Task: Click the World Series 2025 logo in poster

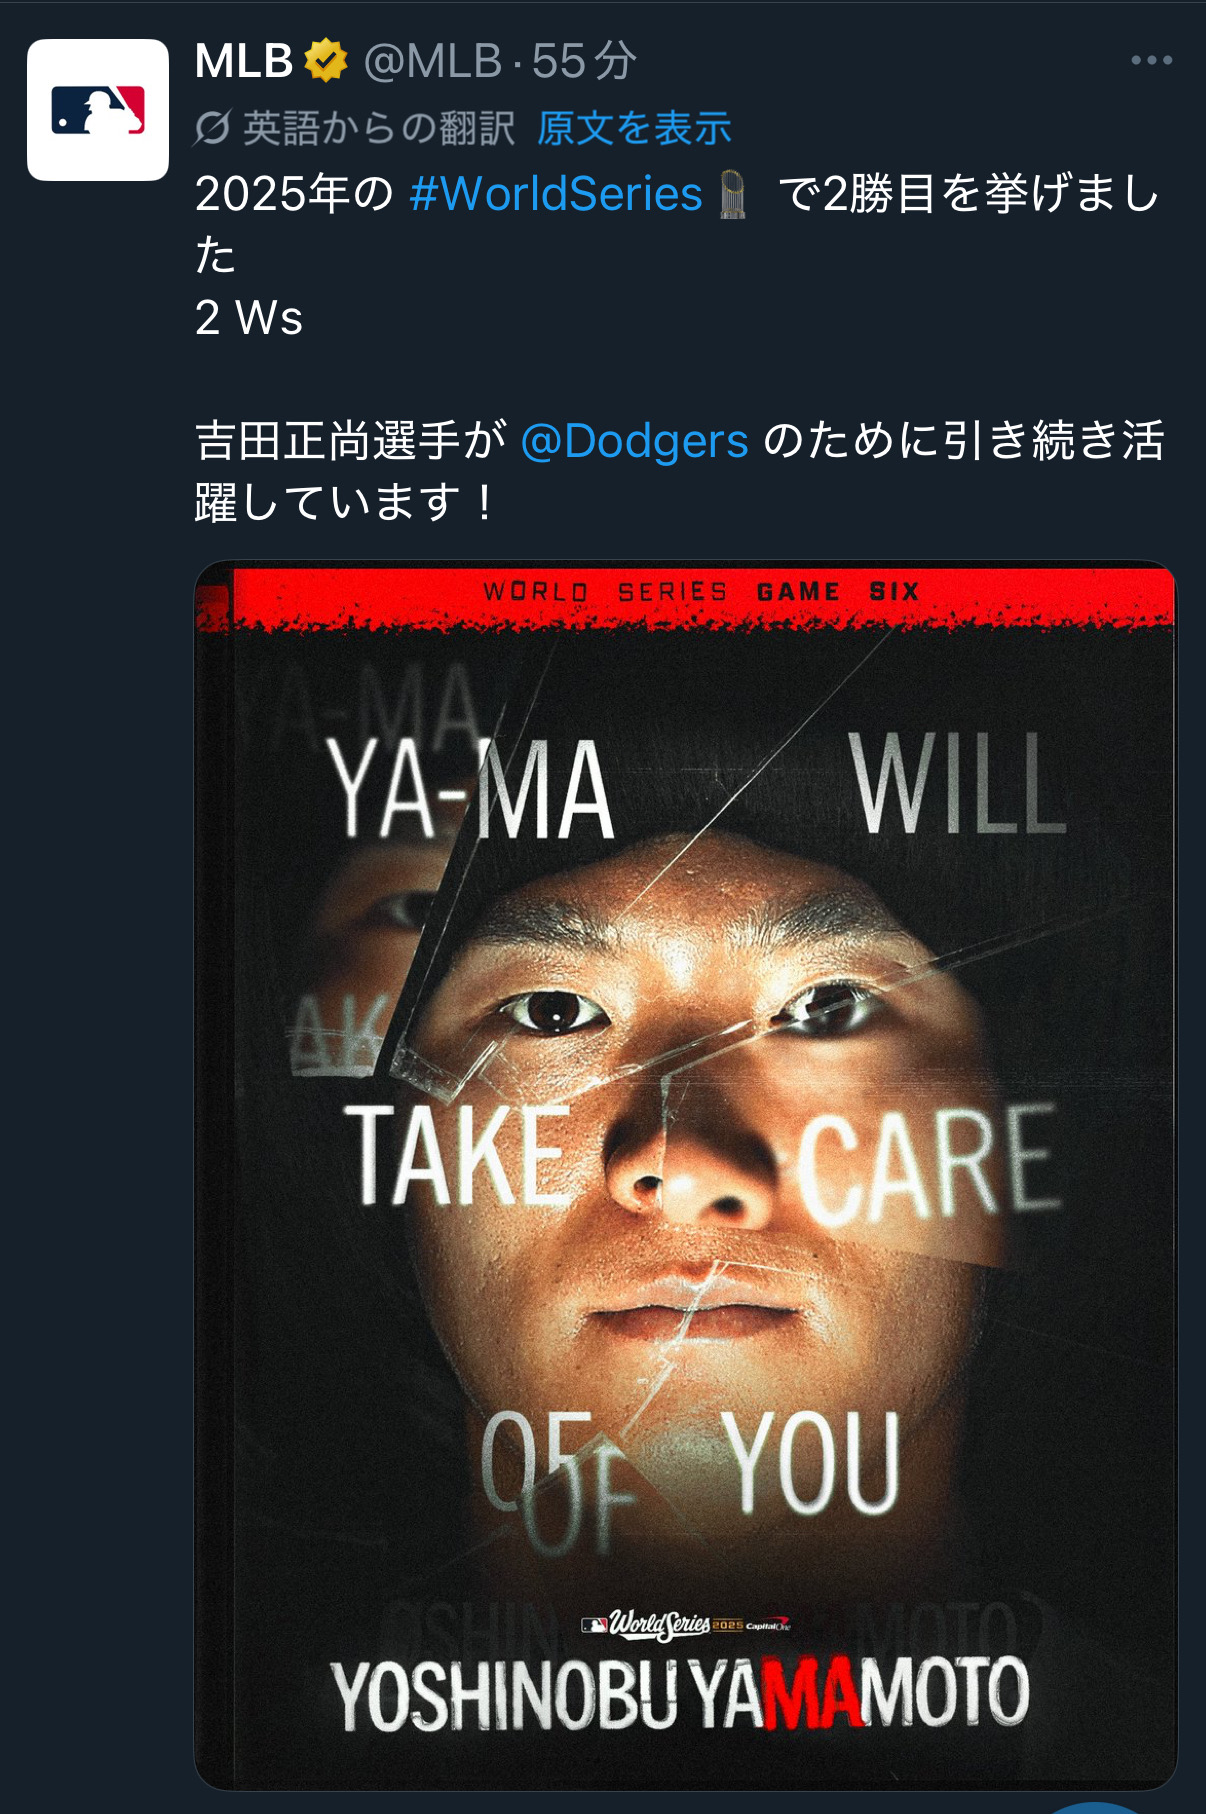Action: [x=686, y=1625]
